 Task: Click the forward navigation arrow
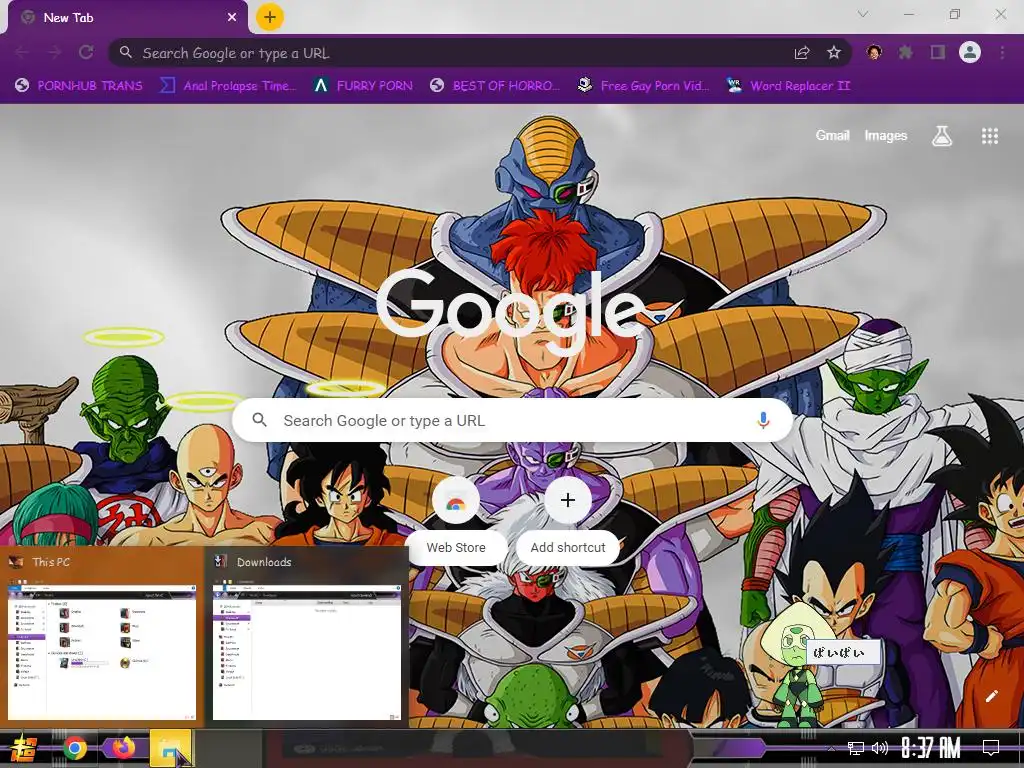pyautogui.click(x=54, y=52)
